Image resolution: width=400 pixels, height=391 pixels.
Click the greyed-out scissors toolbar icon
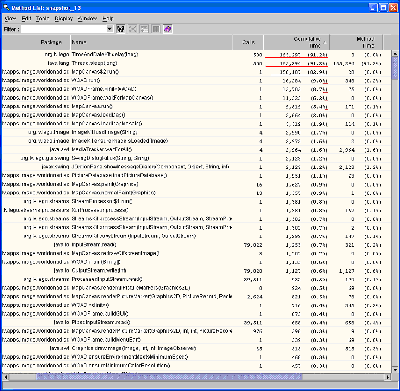(133, 29)
